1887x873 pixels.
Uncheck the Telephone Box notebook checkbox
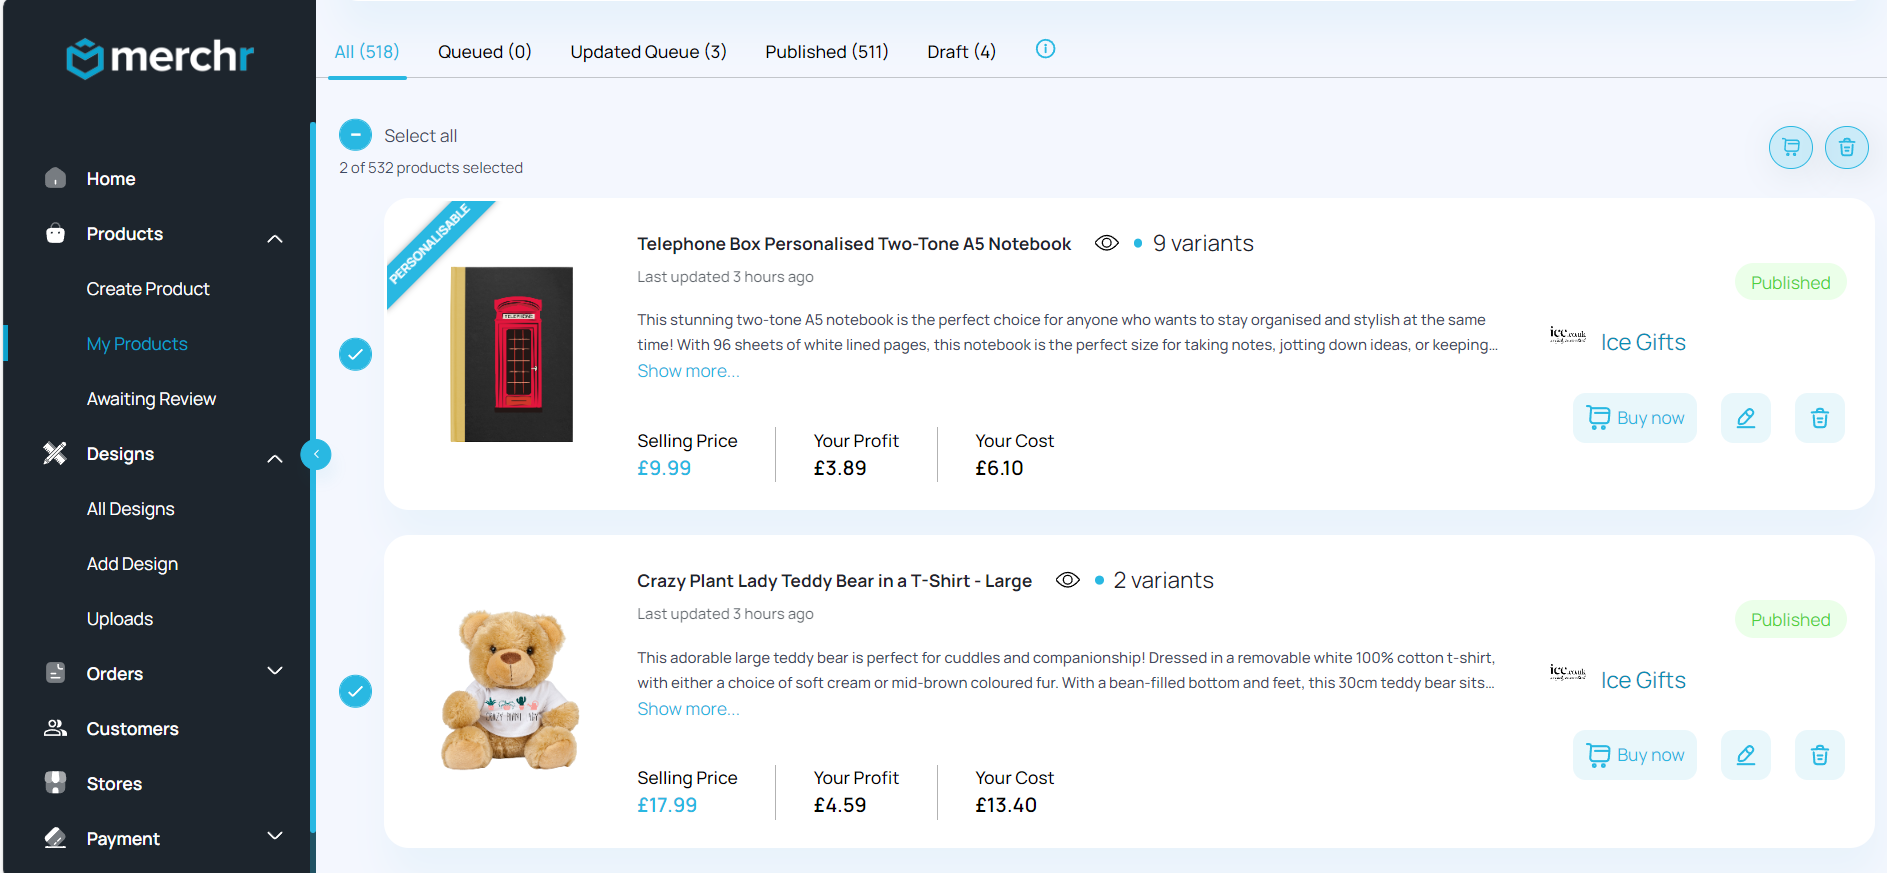[355, 354]
